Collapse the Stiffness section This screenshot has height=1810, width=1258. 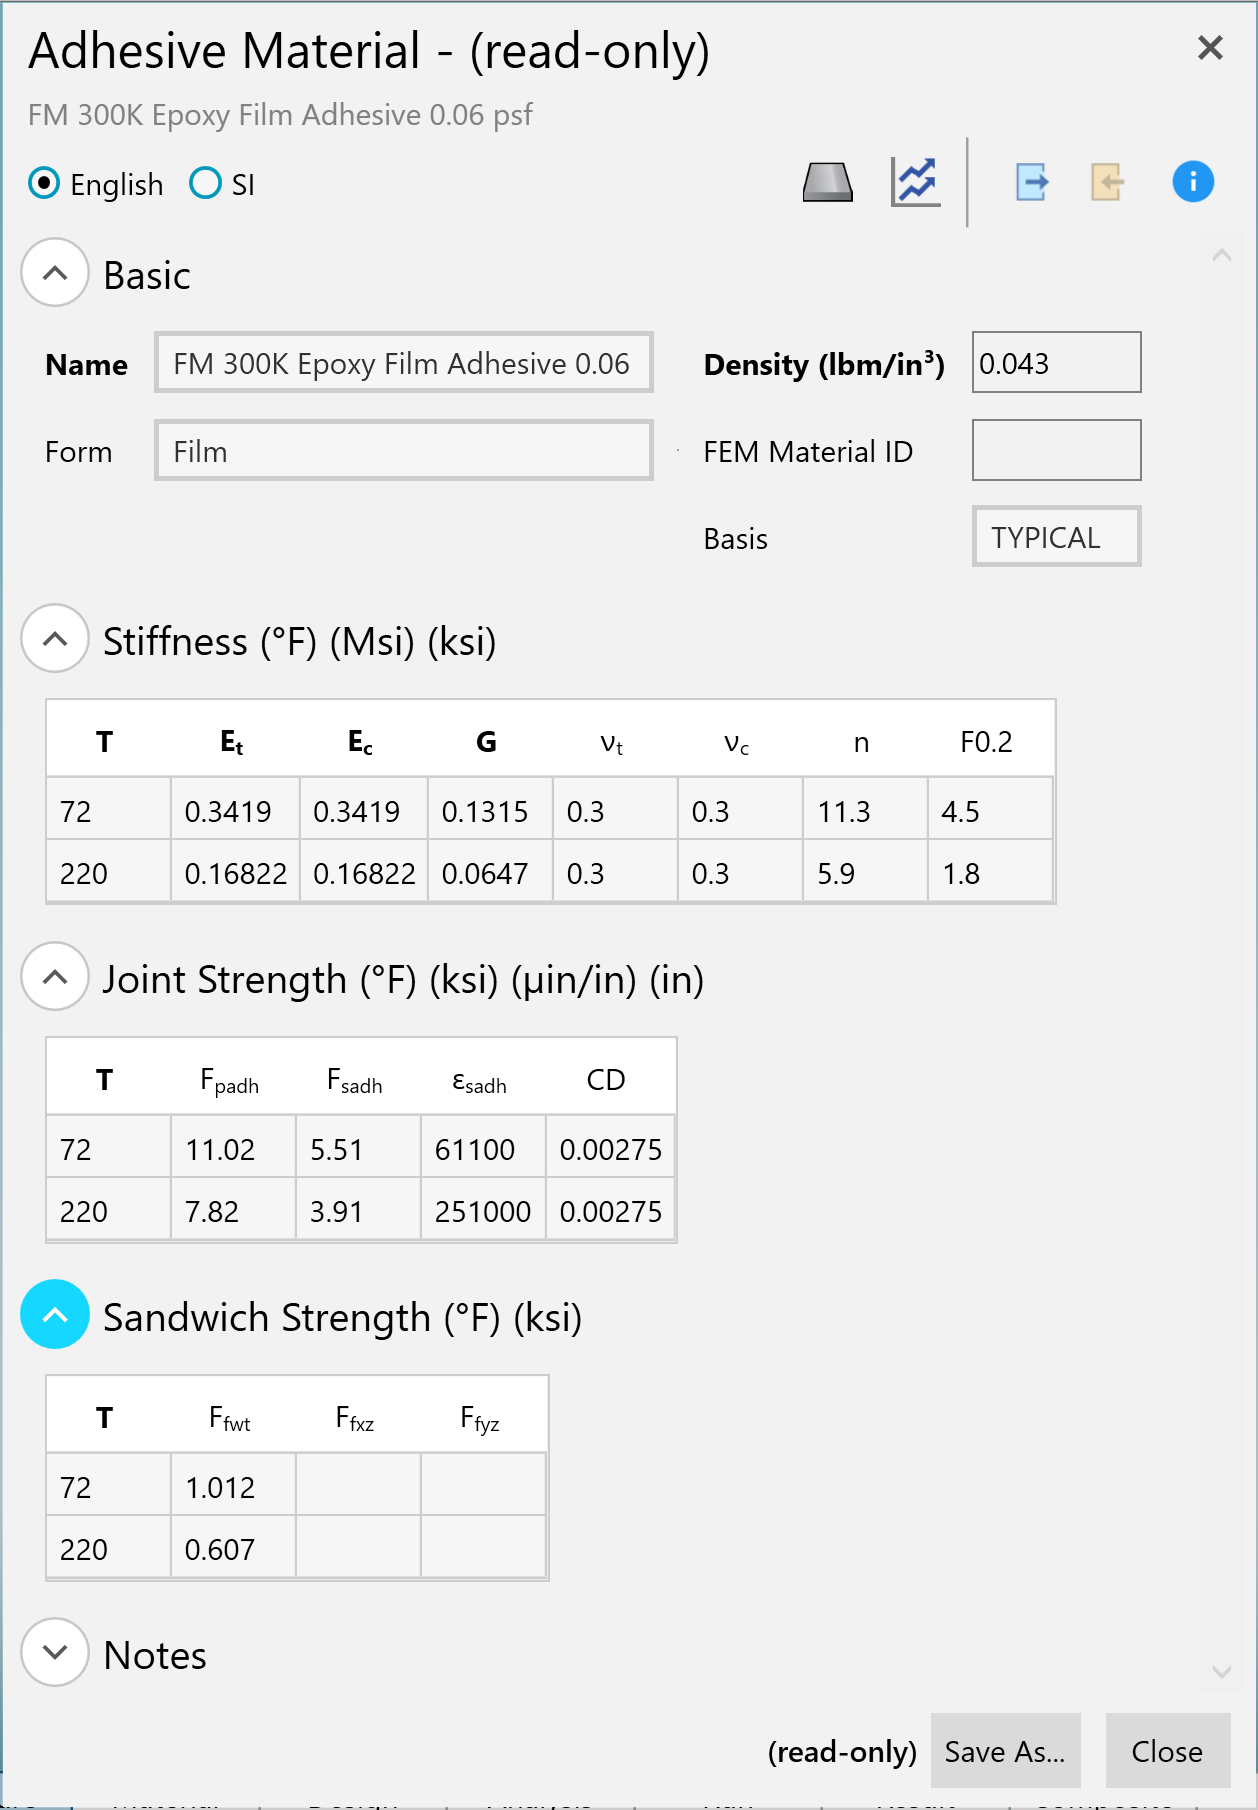[55, 639]
